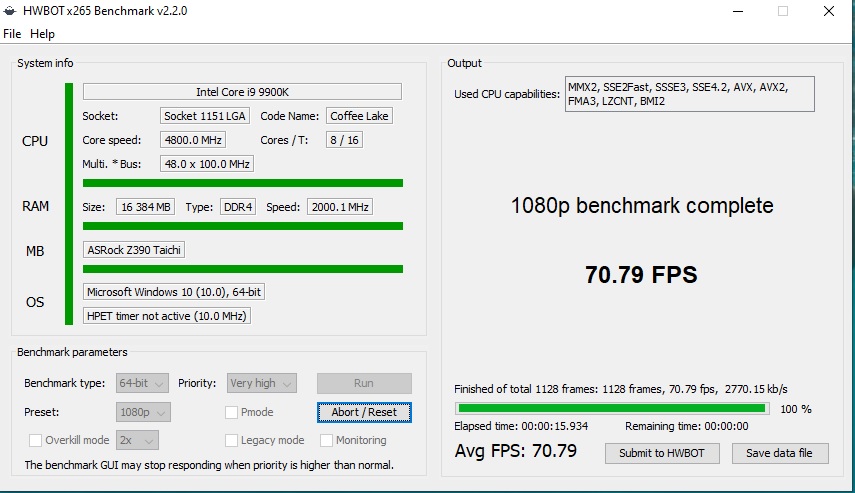Click the Abort / Reset button

(x=364, y=412)
